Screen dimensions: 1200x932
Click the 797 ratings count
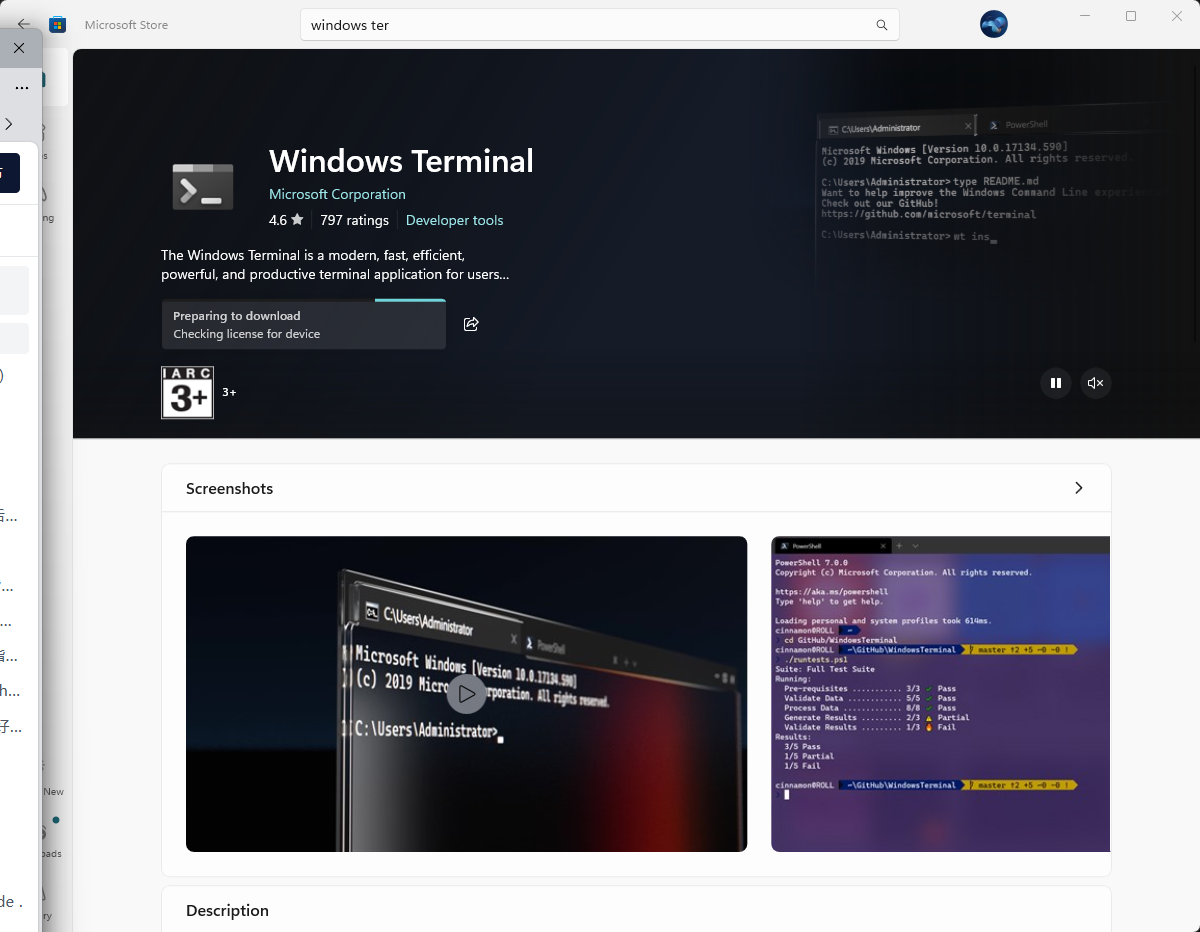pyautogui.click(x=354, y=220)
